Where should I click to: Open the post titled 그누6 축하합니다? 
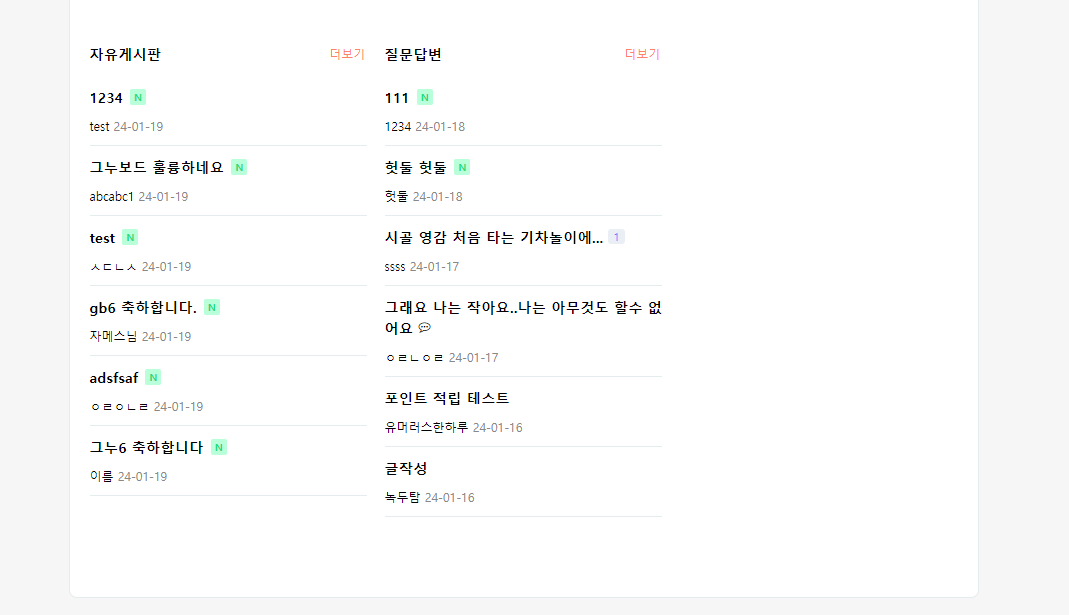click(x=146, y=447)
